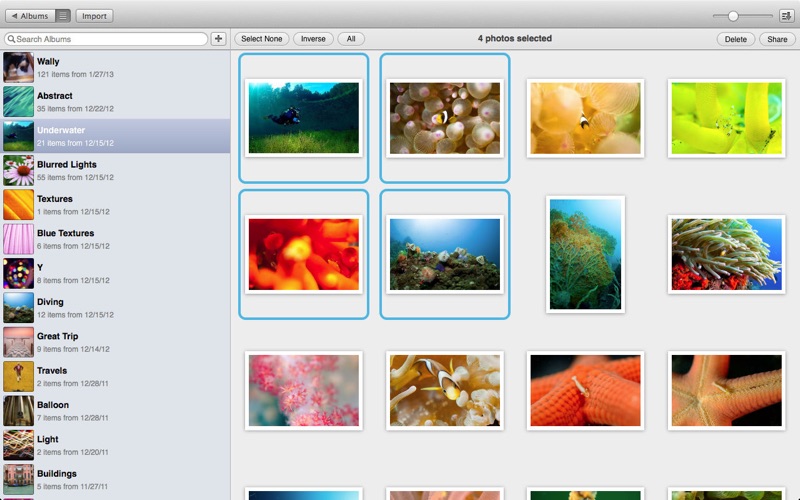The image size is (800, 500).
Task: Select the orange starfish with shrimp photo
Action: pyautogui.click(x=585, y=390)
